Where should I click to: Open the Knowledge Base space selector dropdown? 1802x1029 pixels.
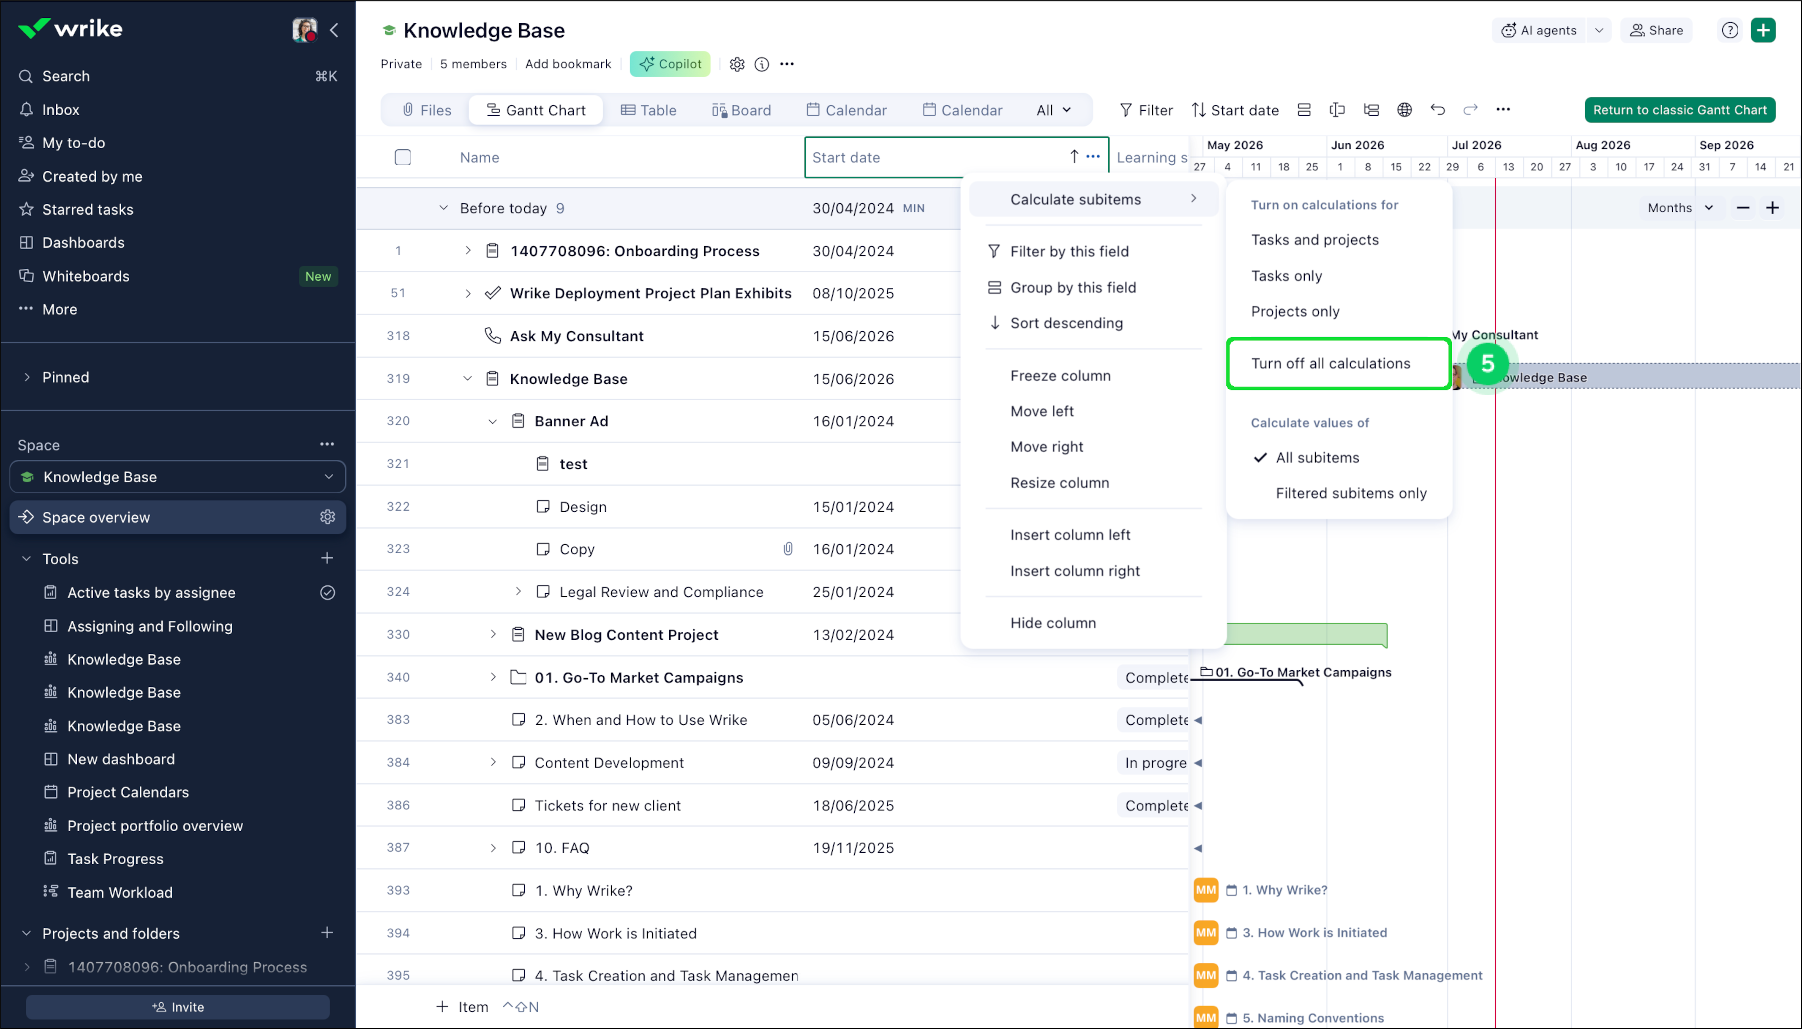tap(178, 477)
